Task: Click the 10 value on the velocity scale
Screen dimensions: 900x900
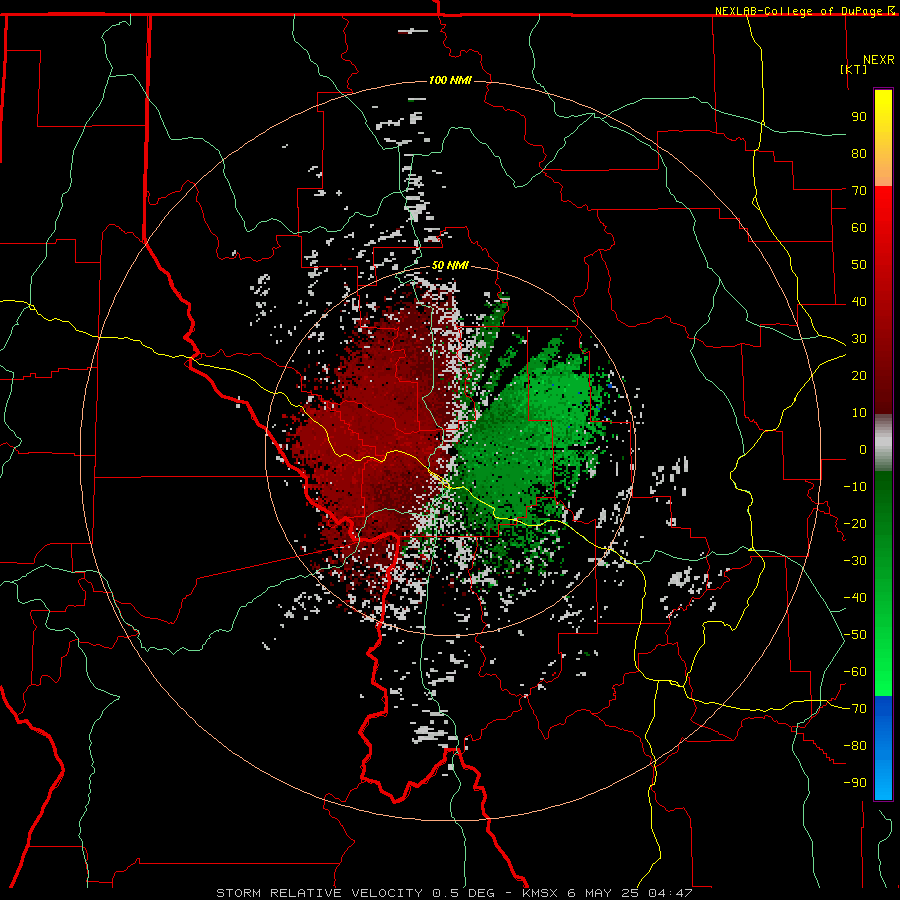Action: pos(859,413)
